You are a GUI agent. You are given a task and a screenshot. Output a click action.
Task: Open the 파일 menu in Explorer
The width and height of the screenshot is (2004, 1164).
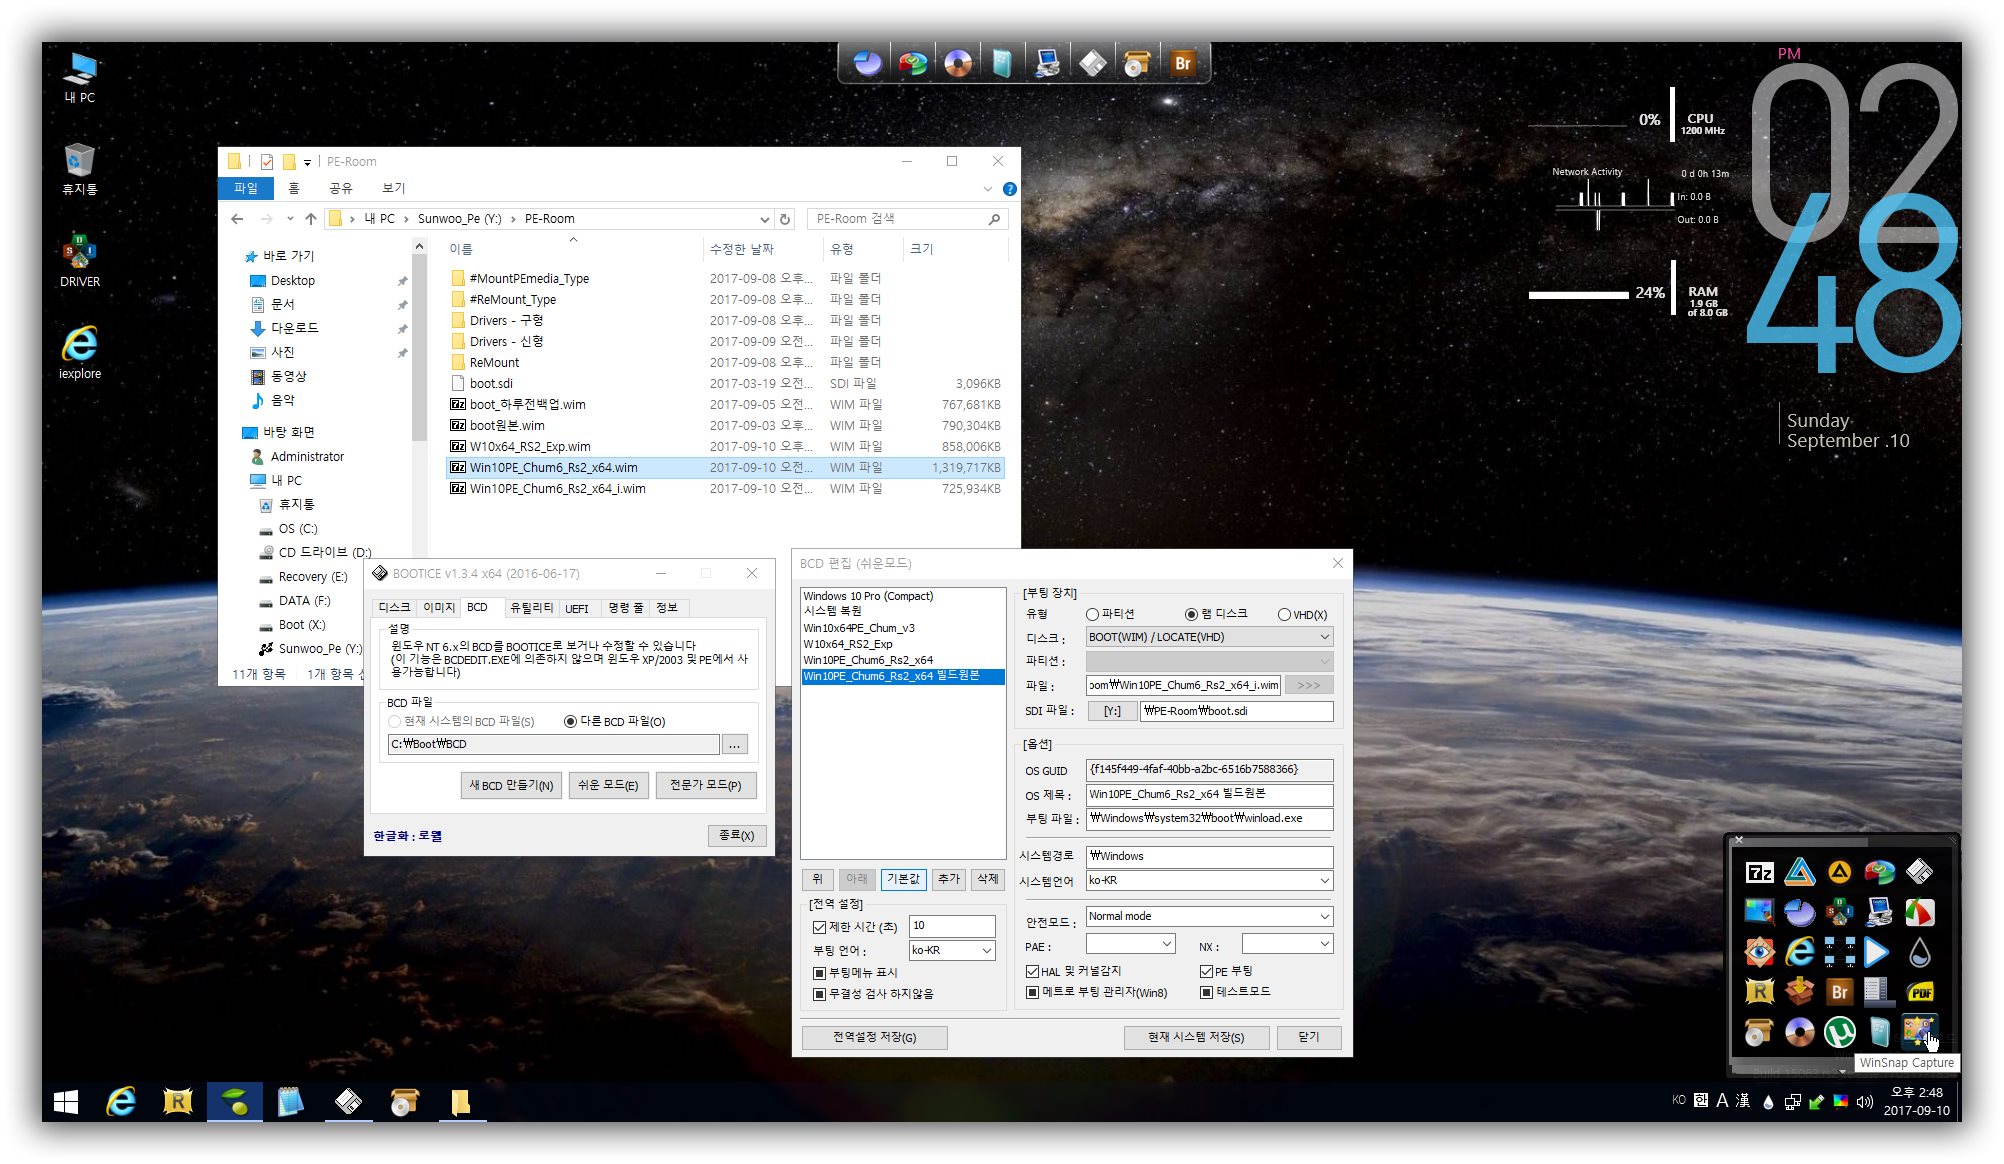(x=245, y=188)
